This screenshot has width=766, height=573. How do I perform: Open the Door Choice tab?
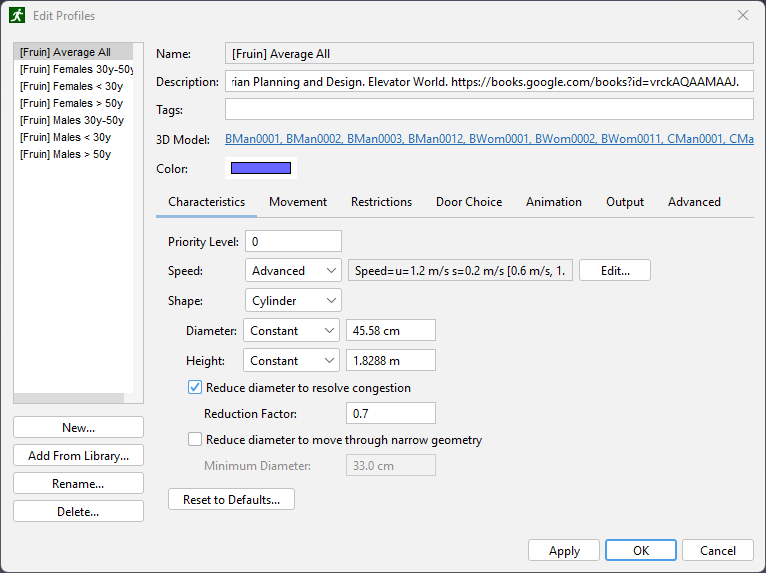pyautogui.click(x=469, y=202)
